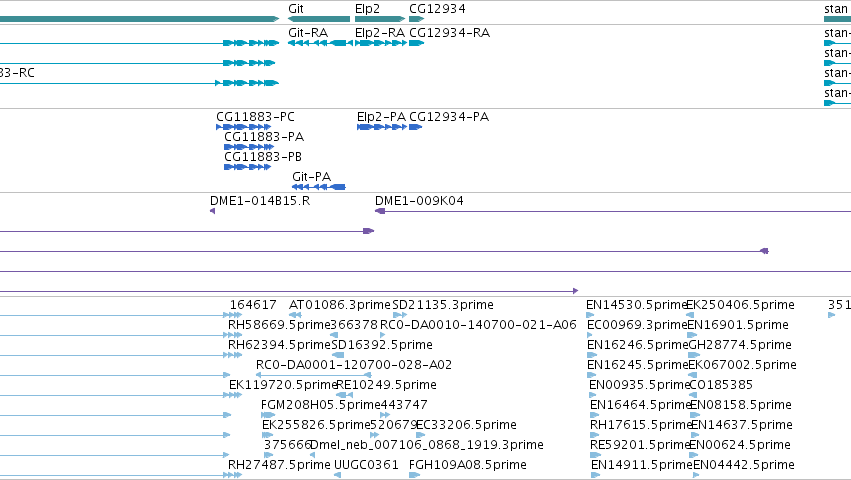Viewport: 851px width, 480px height.
Task: Click the 443747 EST label
Action: tap(404, 405)
